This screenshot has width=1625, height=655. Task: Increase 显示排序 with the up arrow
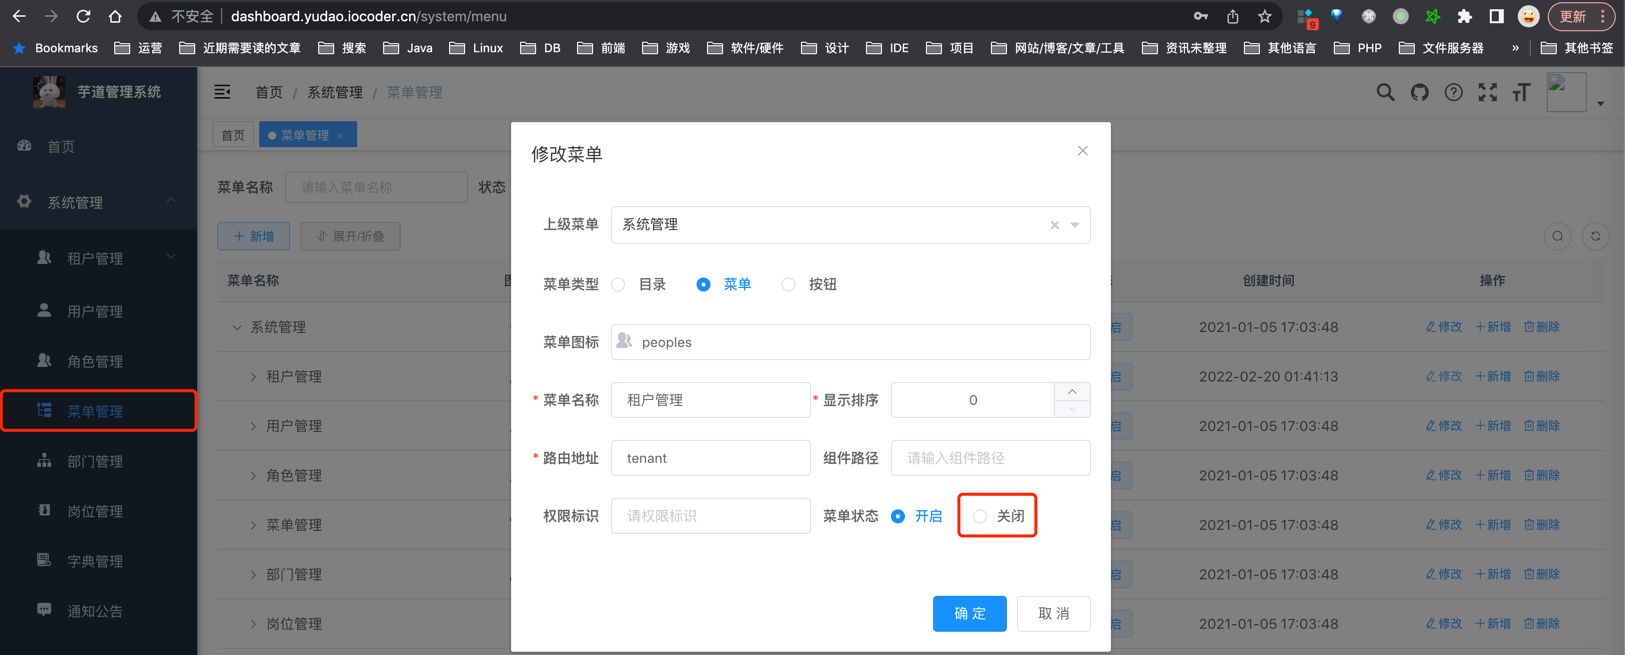(1072, 392)
